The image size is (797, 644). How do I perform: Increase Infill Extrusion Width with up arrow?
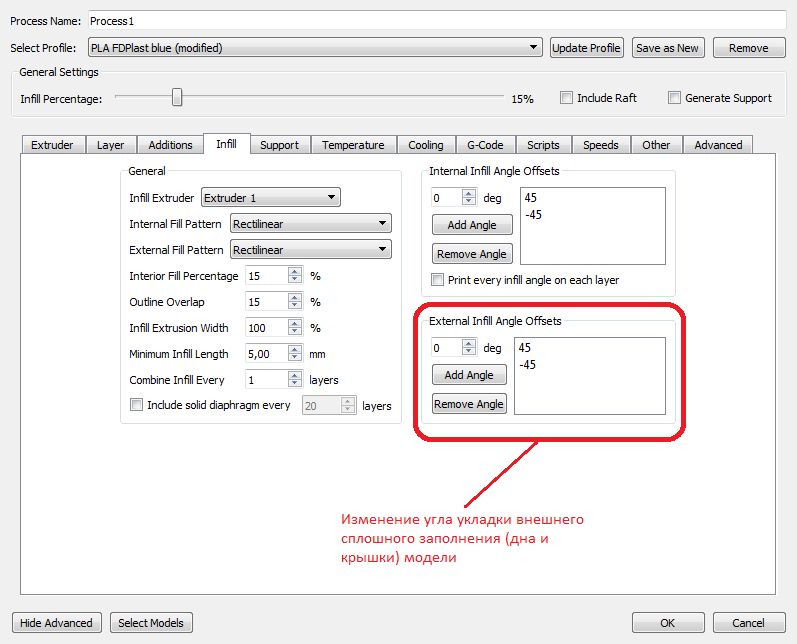click(x=295, y=323)
